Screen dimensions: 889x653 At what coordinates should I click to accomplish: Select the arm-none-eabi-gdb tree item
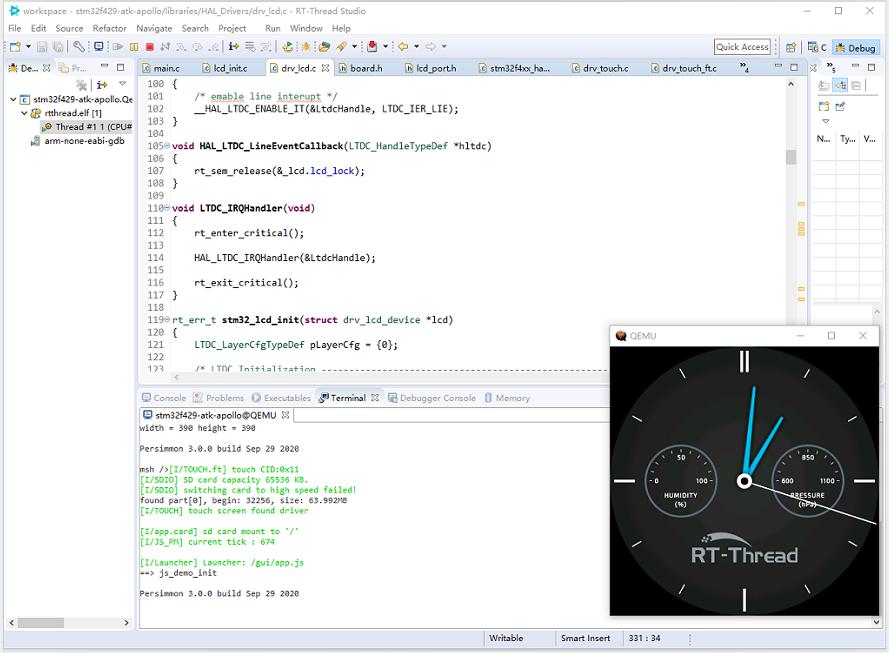click(x=78, y=141)
